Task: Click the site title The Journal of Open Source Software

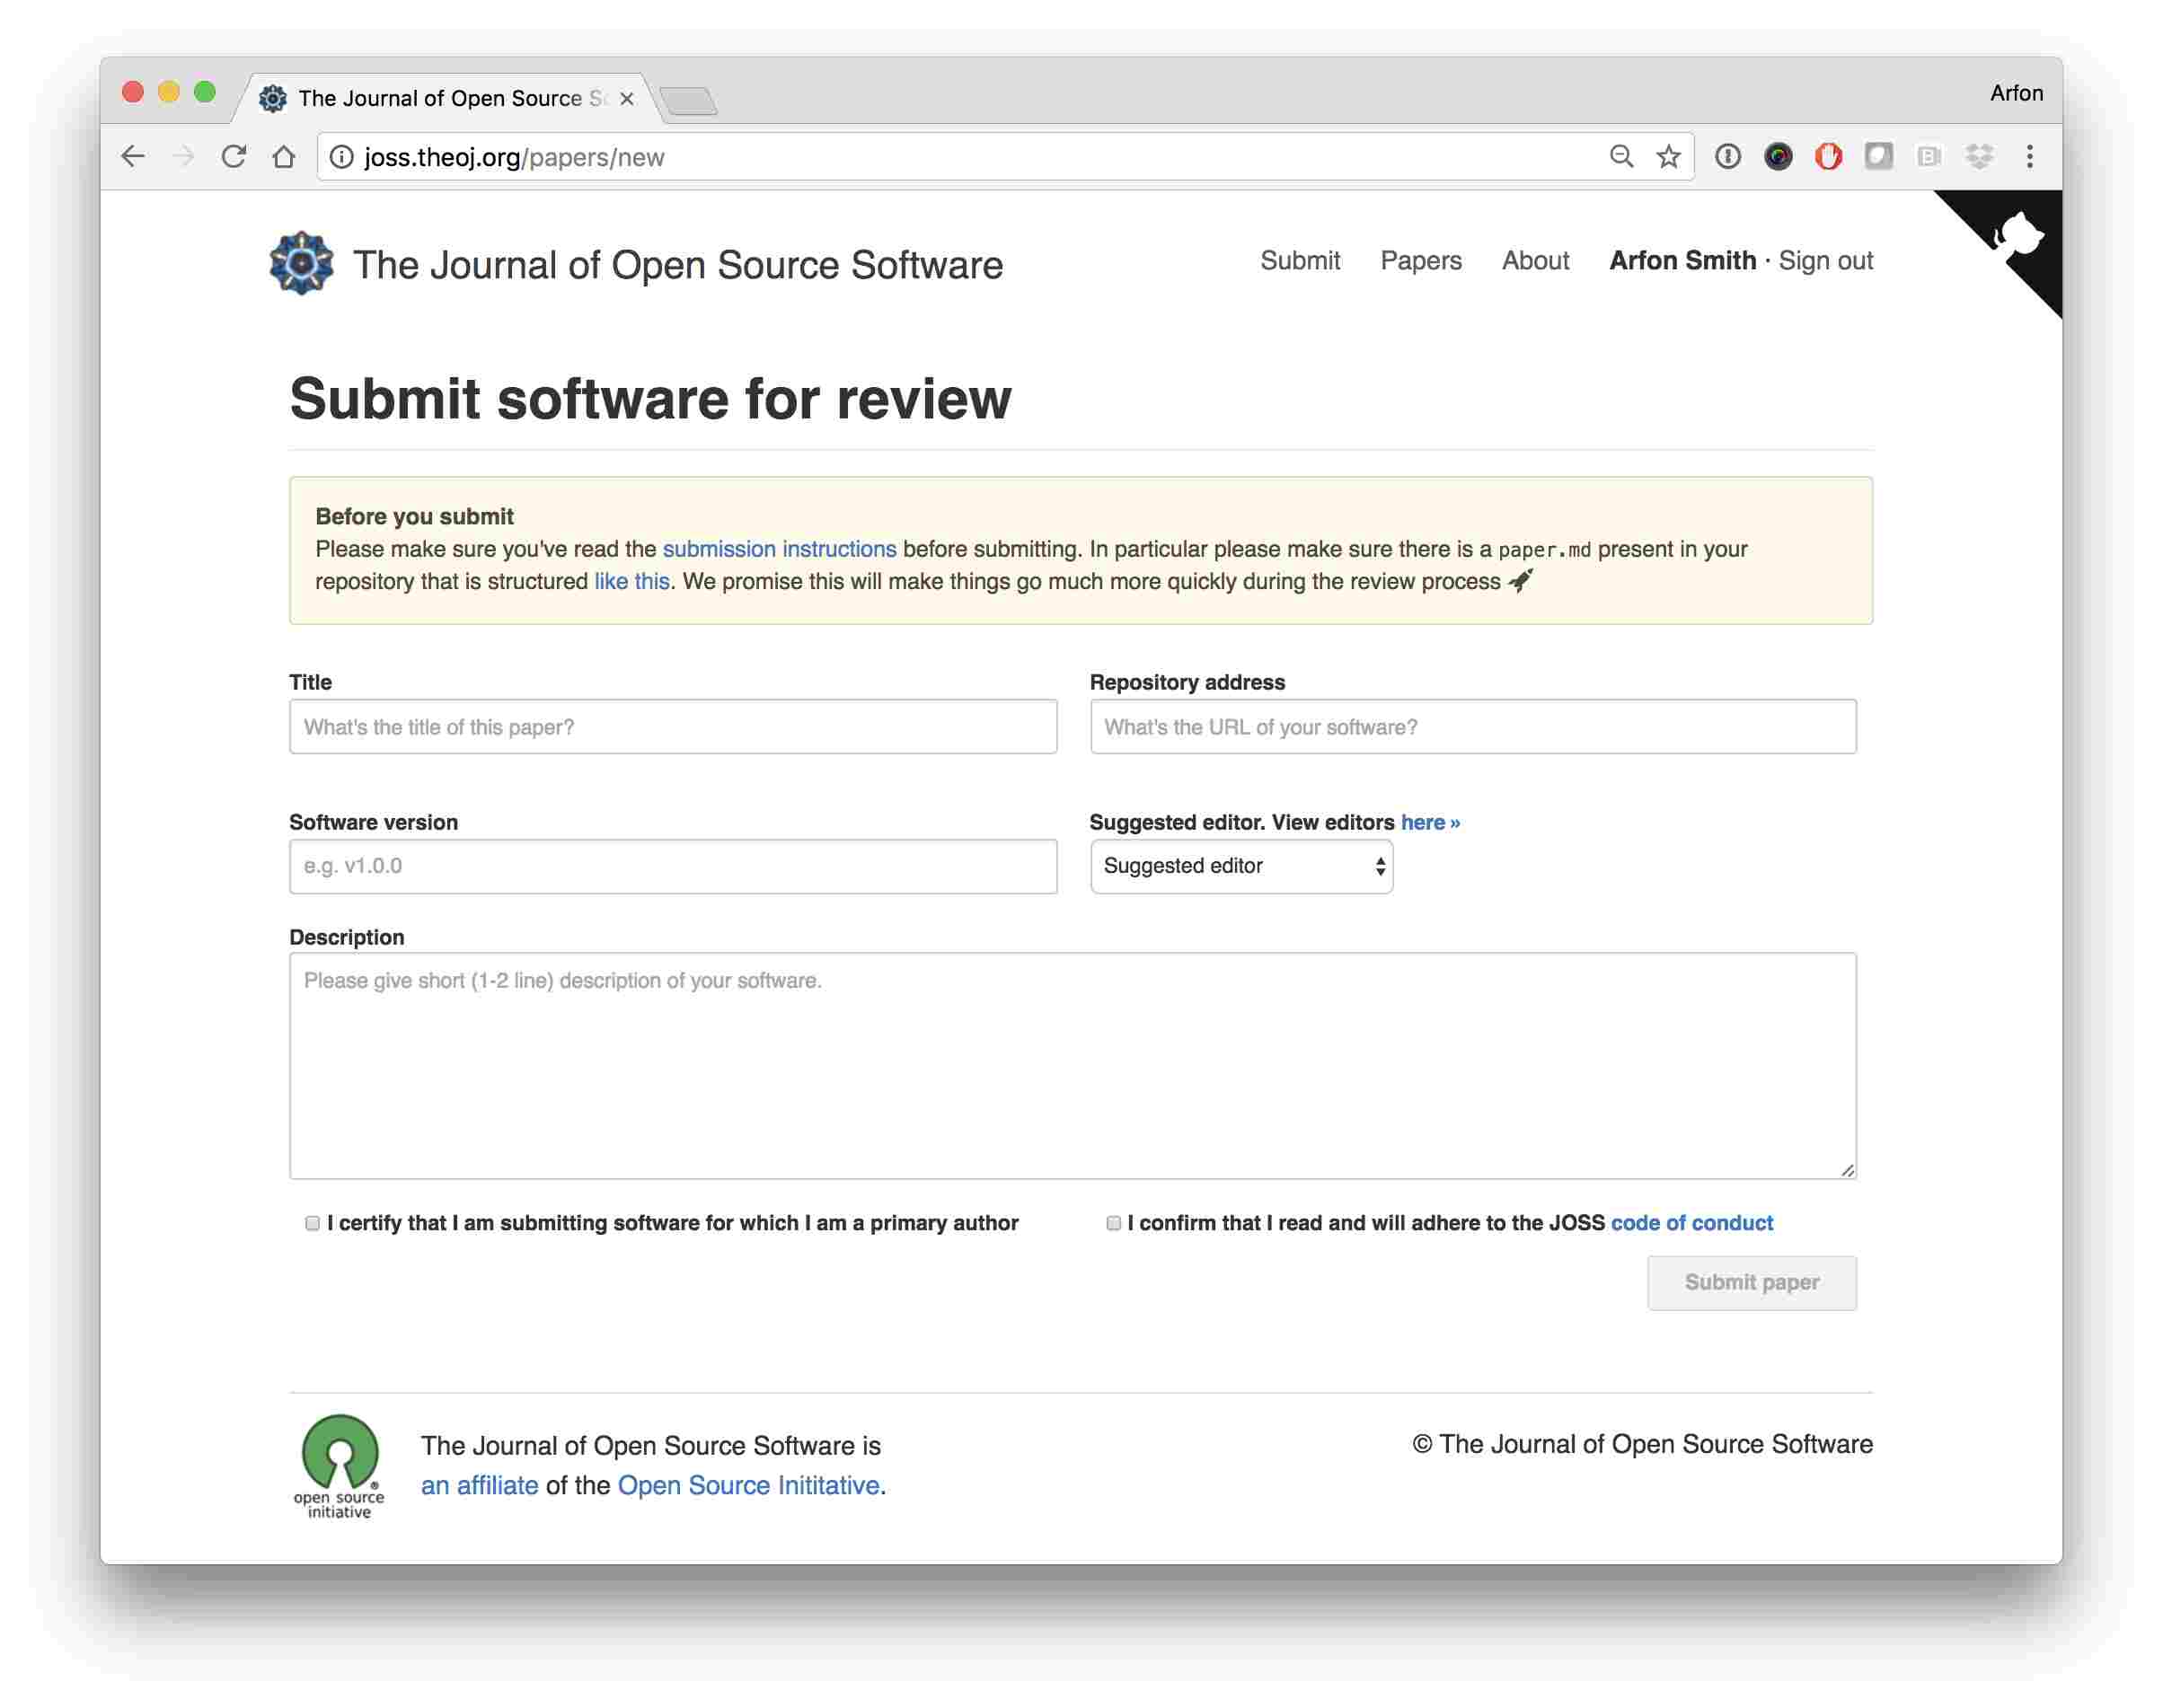Action: pyautogui.click(x=677, y=265)
